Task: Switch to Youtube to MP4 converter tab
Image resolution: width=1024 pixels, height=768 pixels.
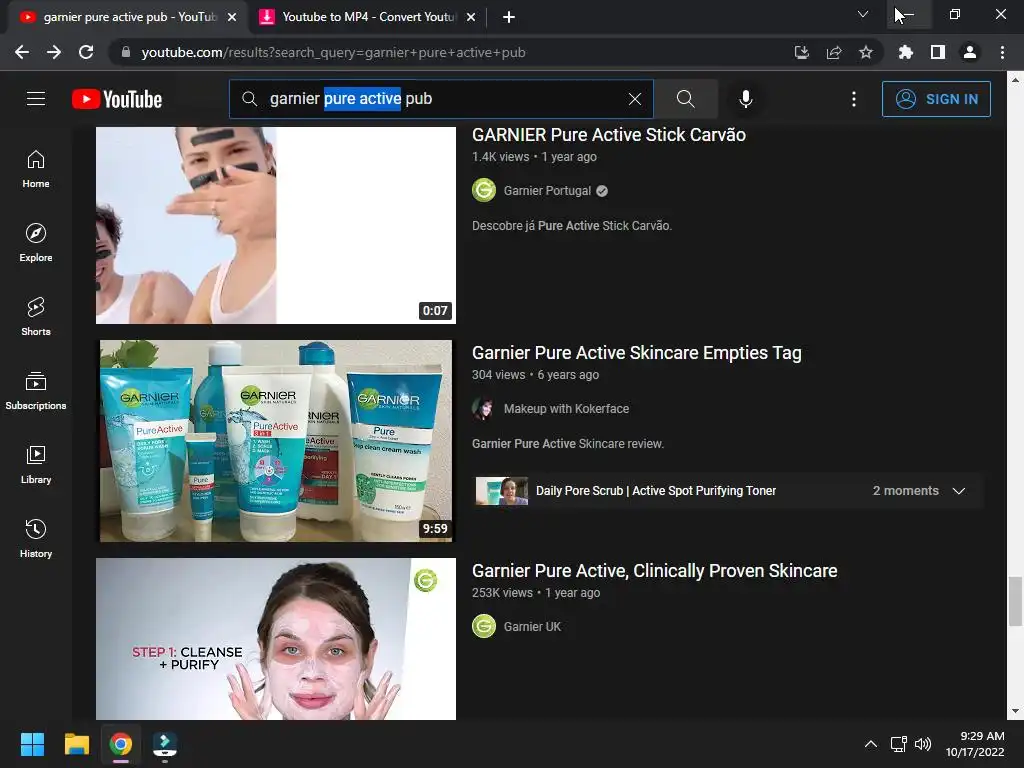Action: point(369,17)
